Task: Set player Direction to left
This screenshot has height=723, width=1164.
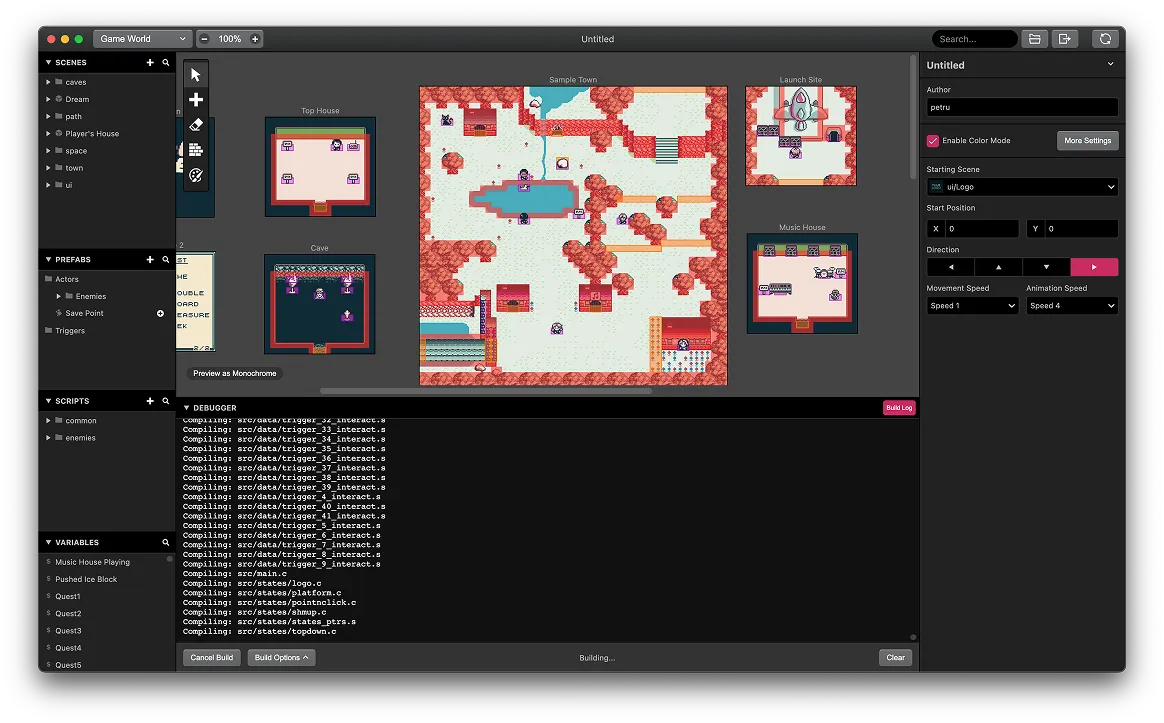Action: [x=949, y=267]
